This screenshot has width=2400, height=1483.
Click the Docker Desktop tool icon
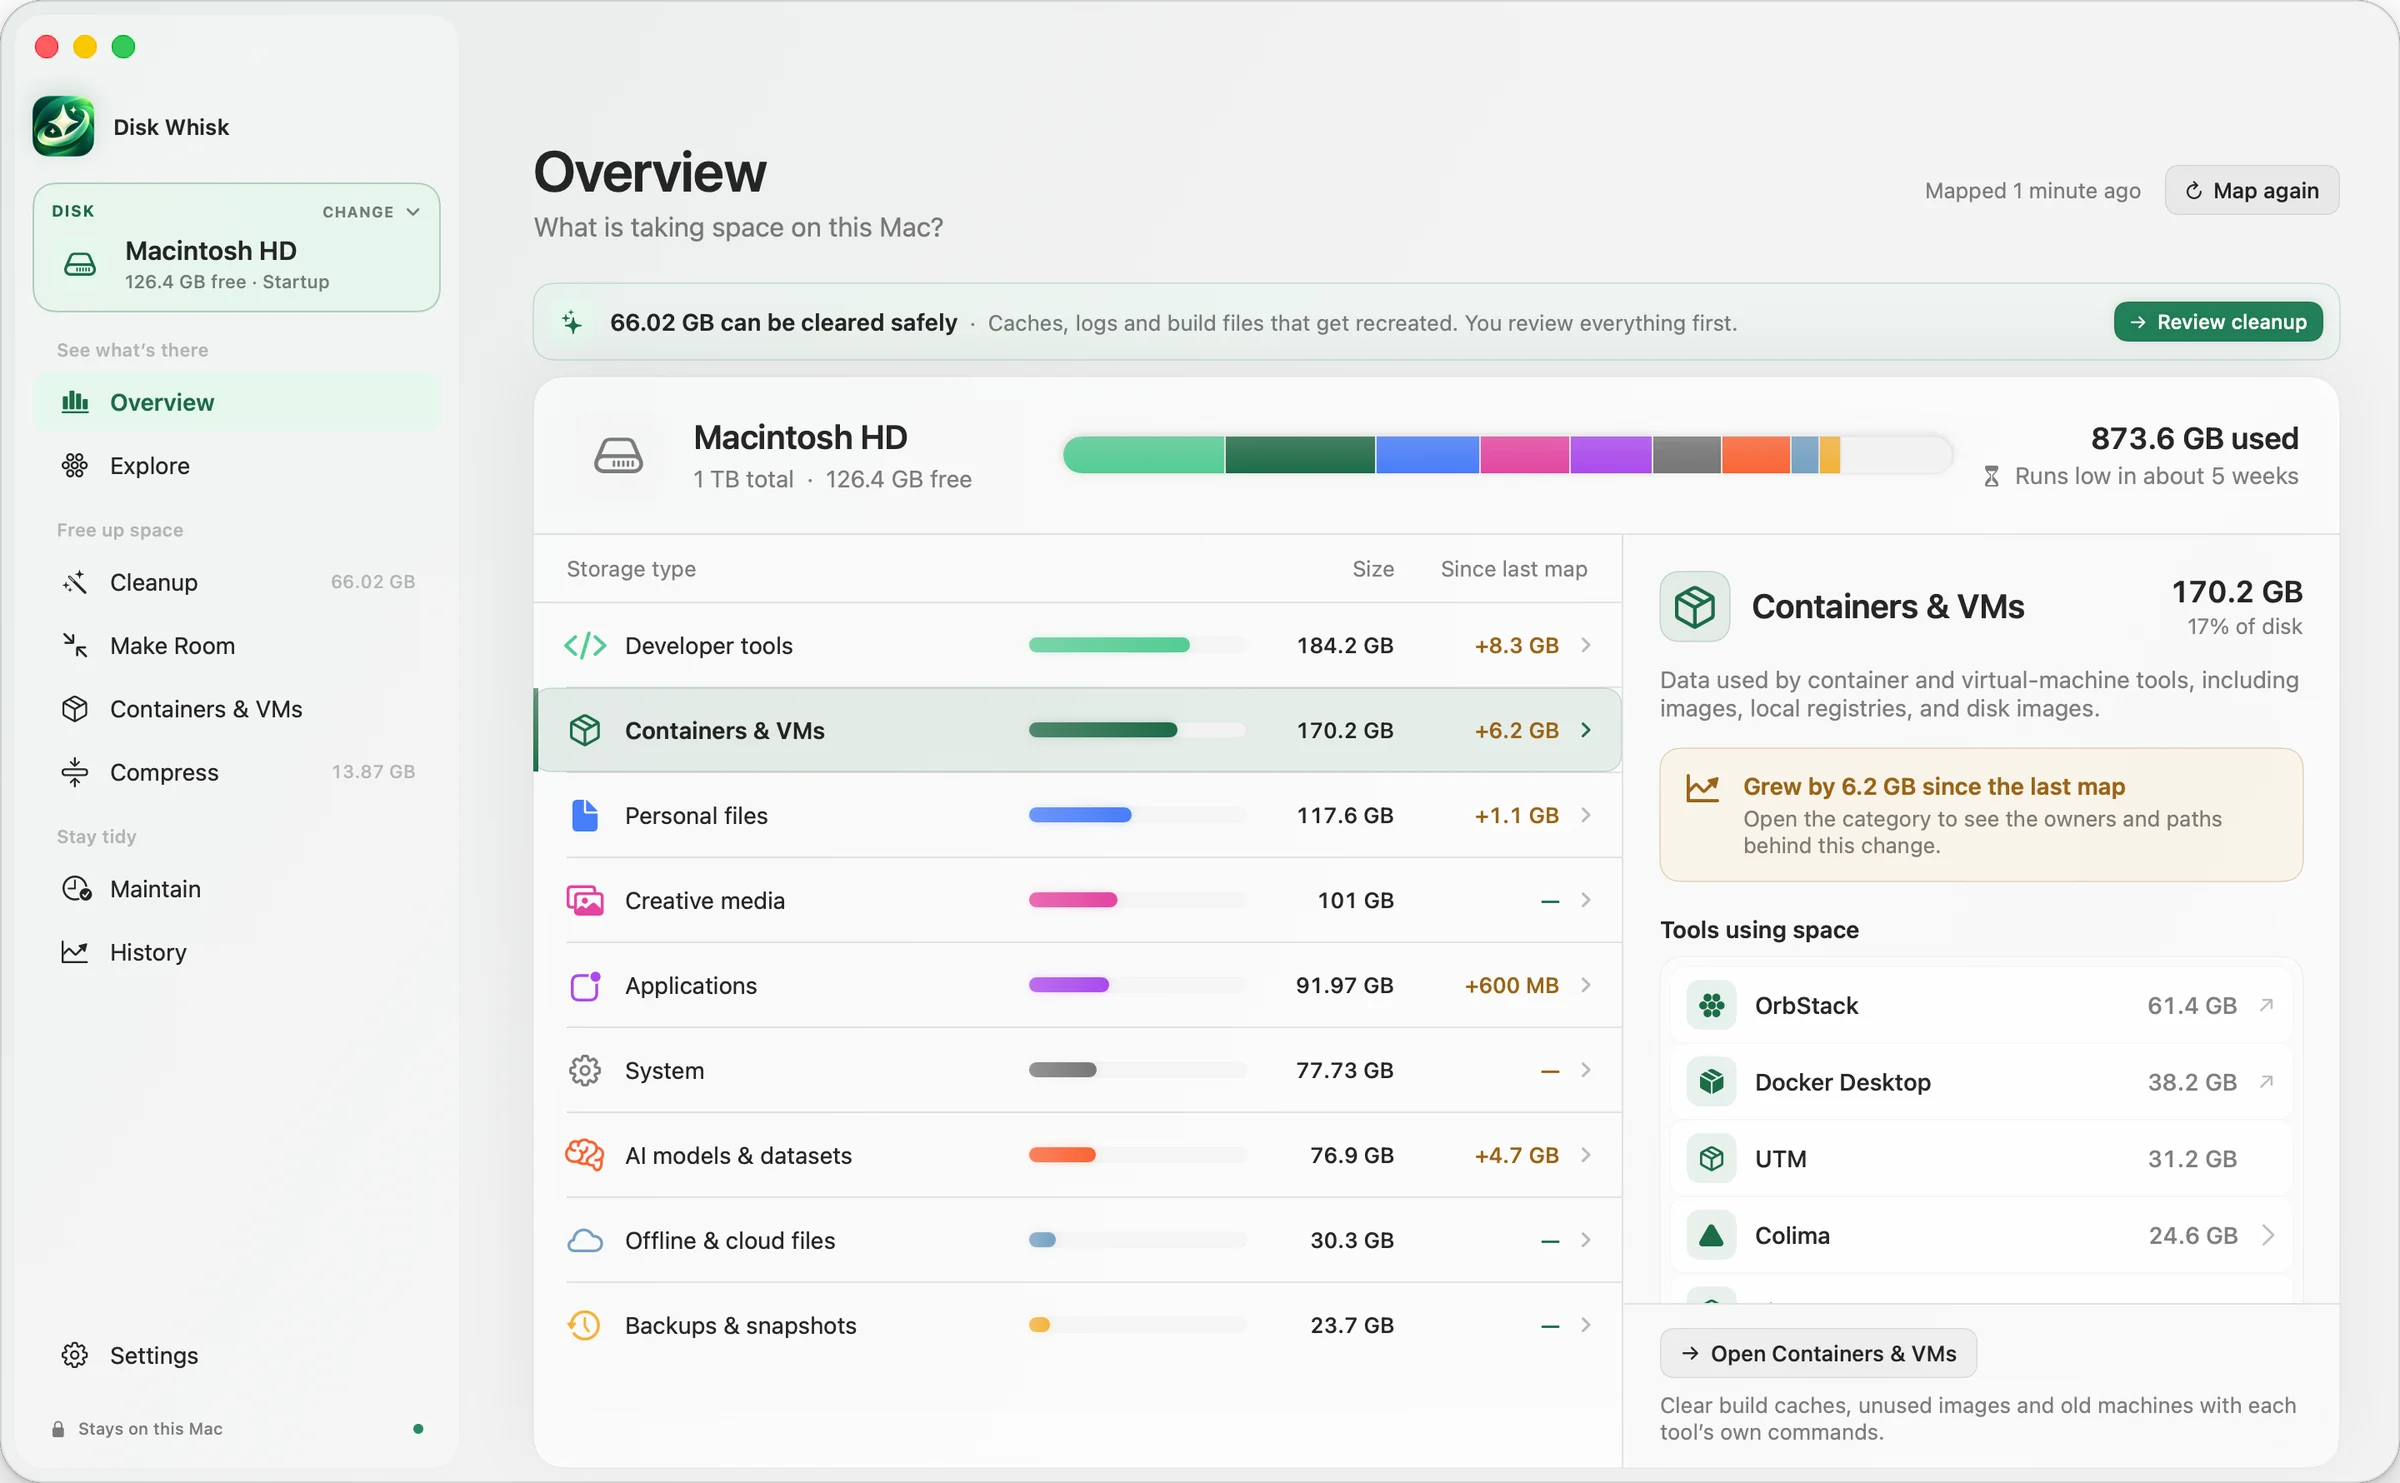(1711, 1082)
